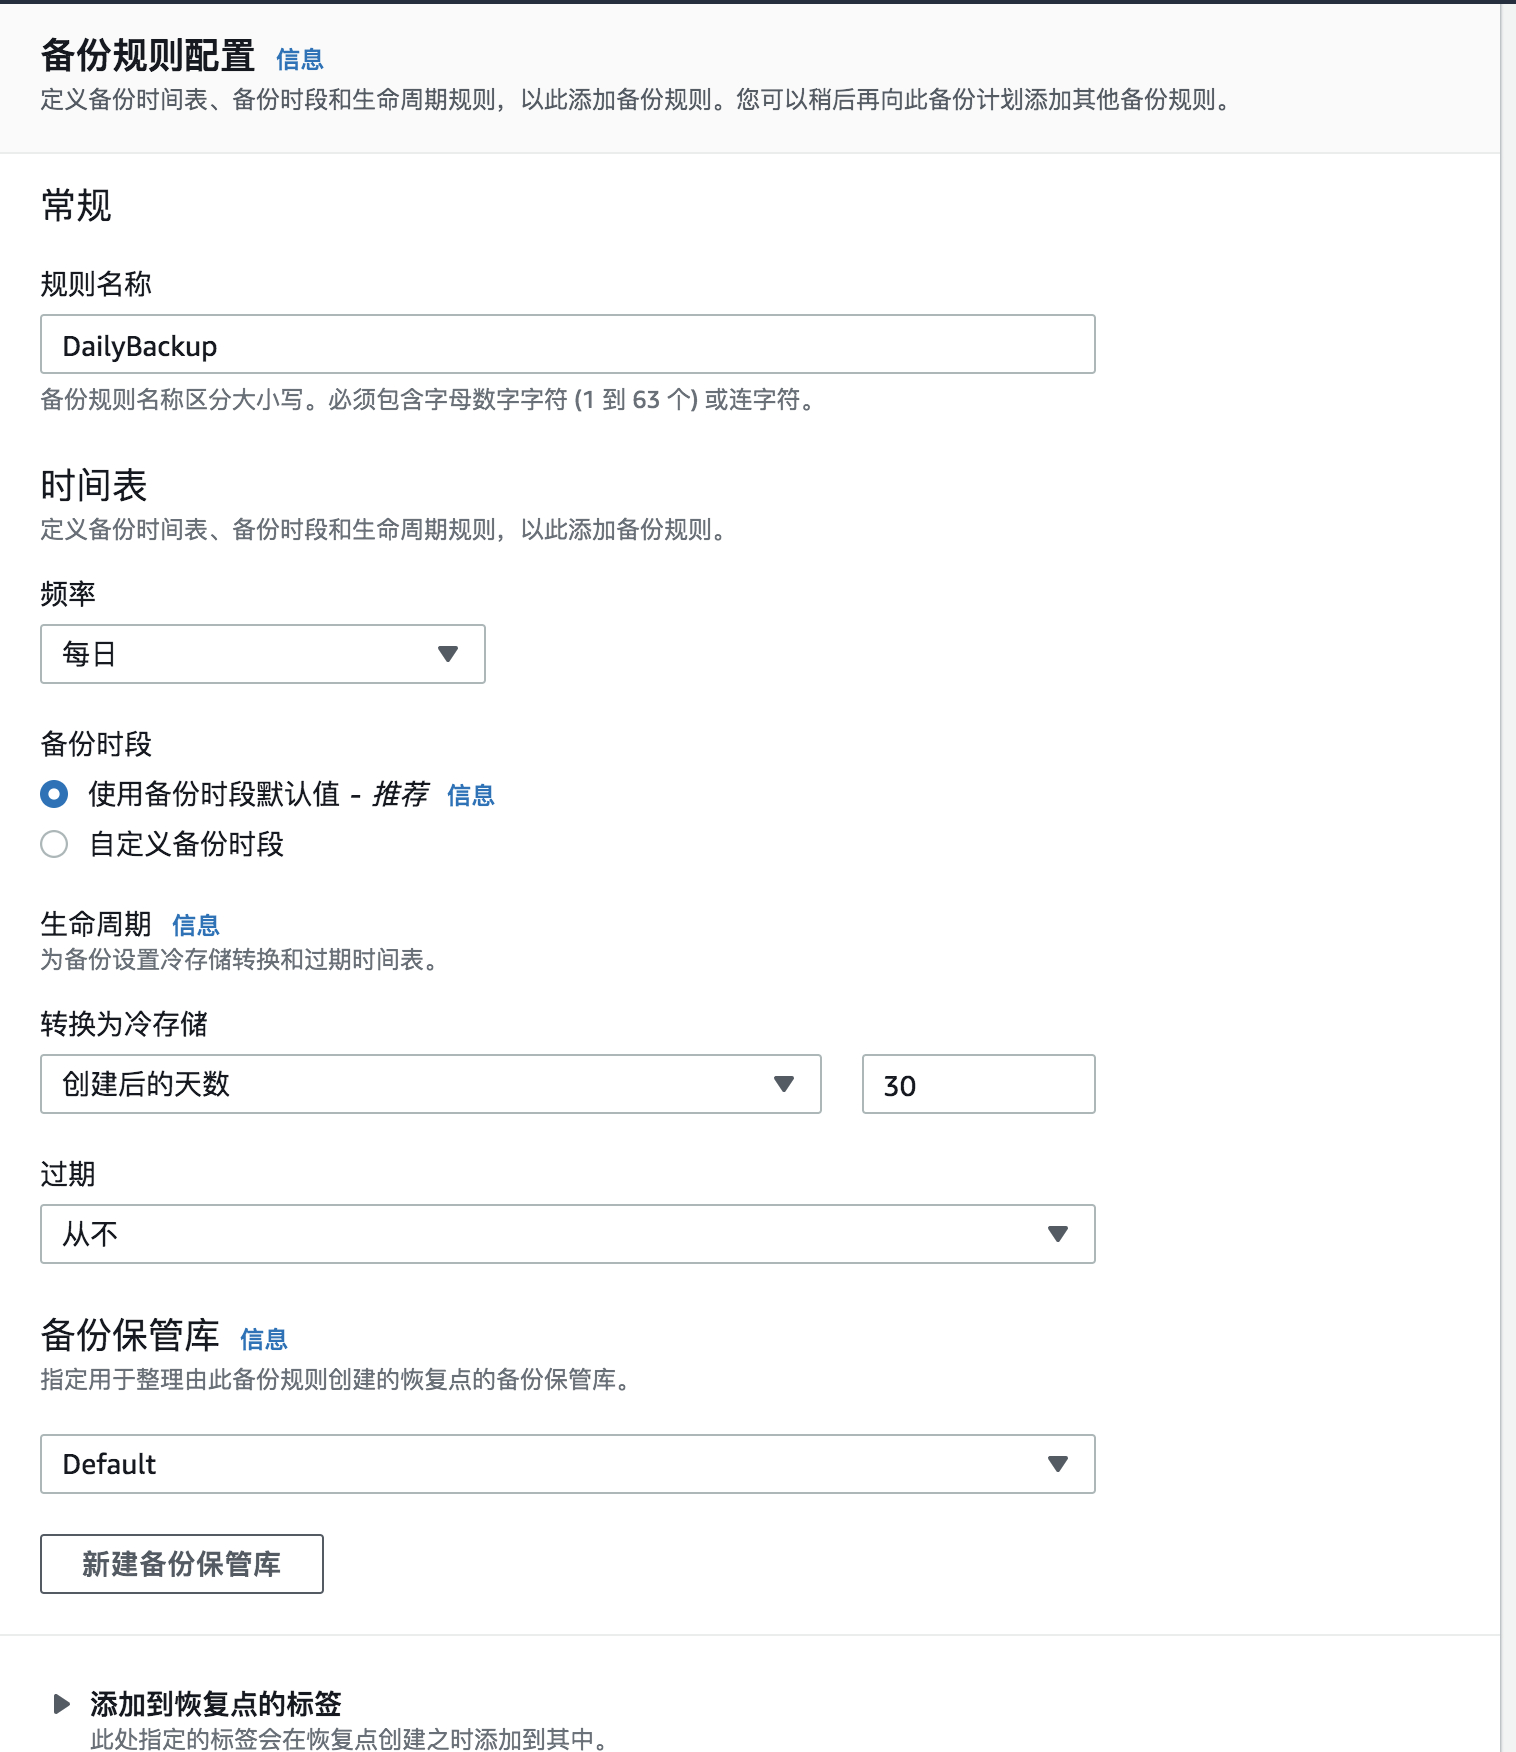Open 信息 link beside 推荐 backup window
Image resolution: width=1516 pixels, height=1752 pixels.
[471, 795]
